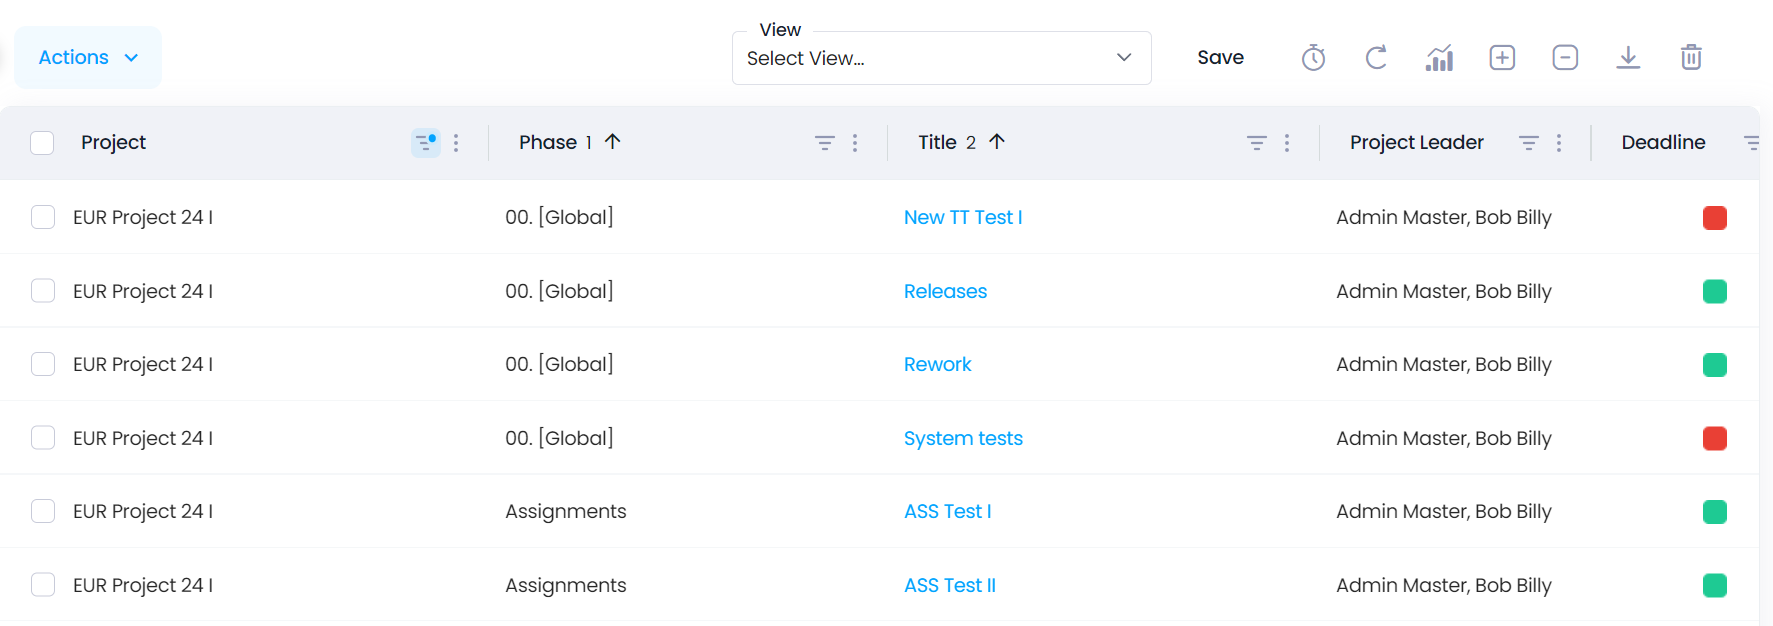Tick the System tests row checkbox

click(x=43, y=438)
